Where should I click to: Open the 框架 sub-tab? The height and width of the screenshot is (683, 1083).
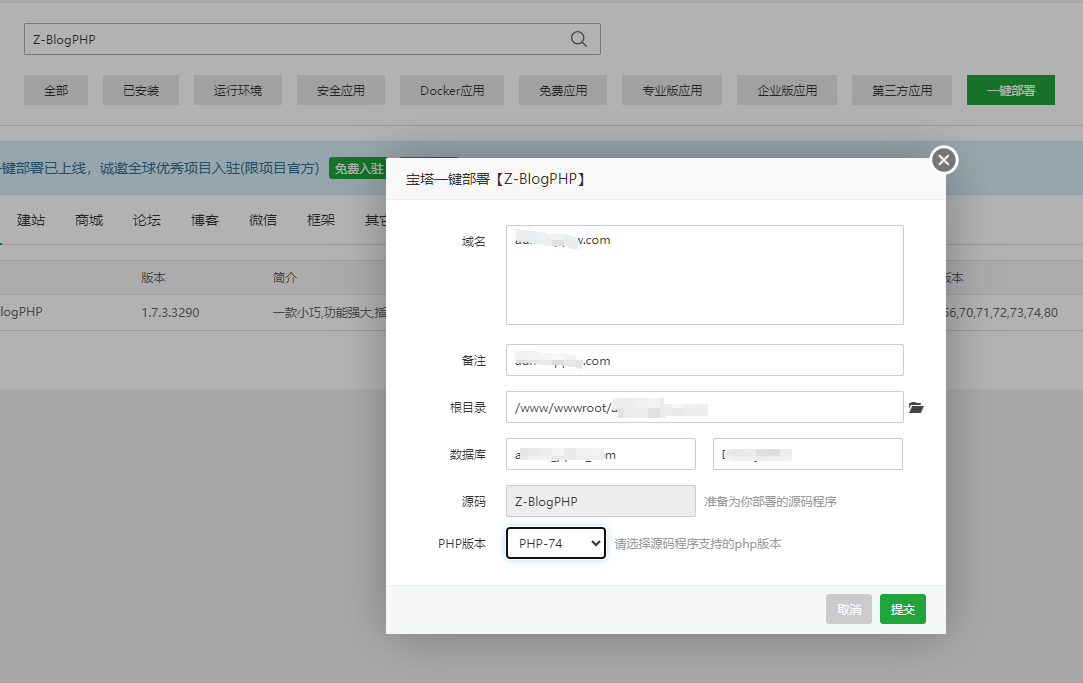click(321, 220)
